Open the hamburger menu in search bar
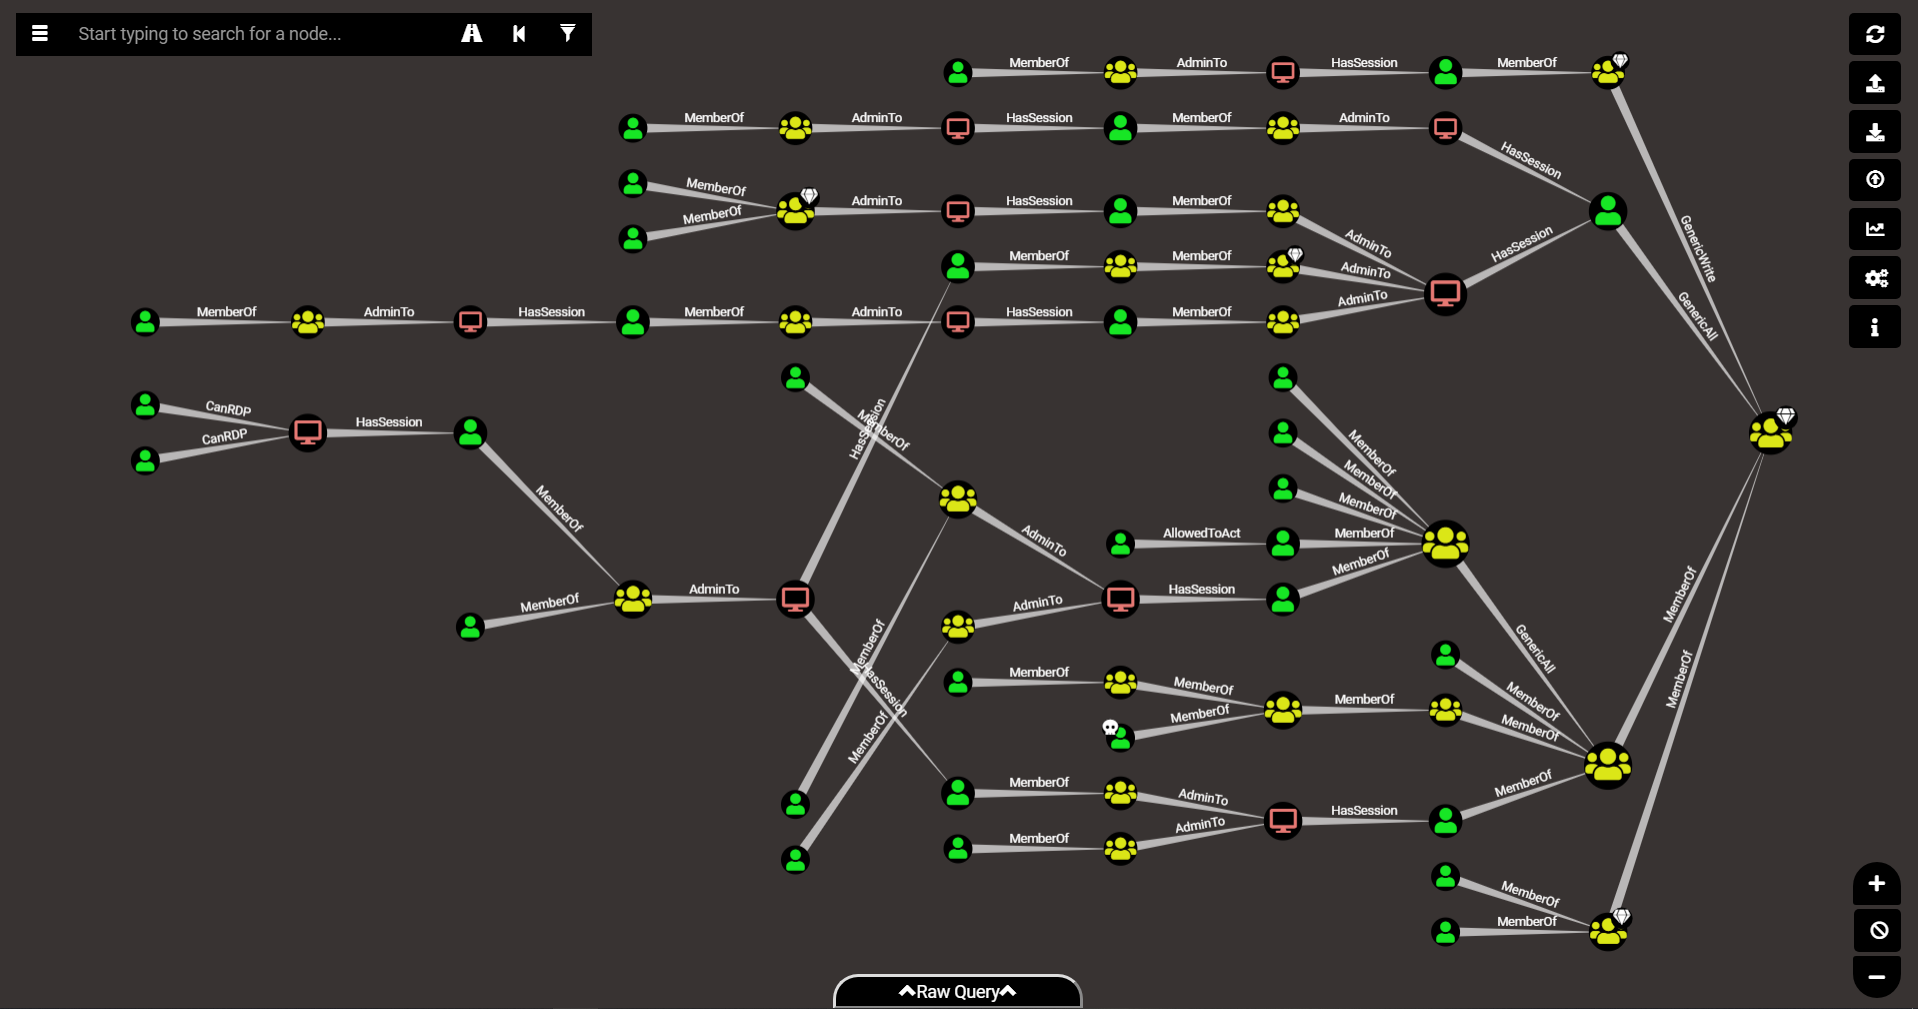This screenshot has height=1009, width=1918. (x=40, y=34)
